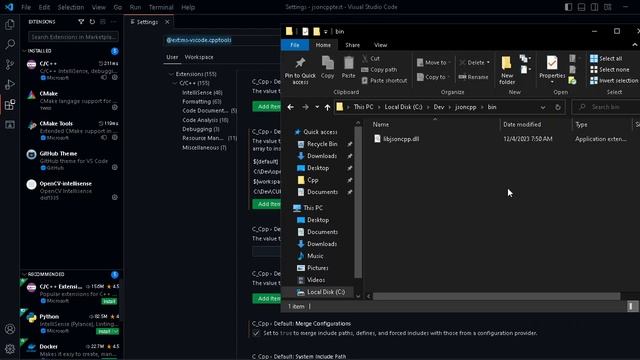Viewport: 640px width, 360px height.
Task: Open the Selection menu in VS Code
Action: [71, 7]
